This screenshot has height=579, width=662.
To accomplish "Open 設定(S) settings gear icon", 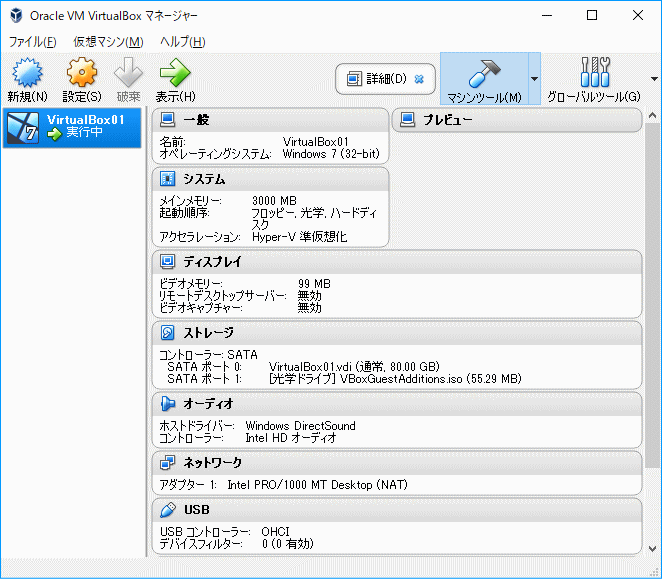I will pos(81,72).
